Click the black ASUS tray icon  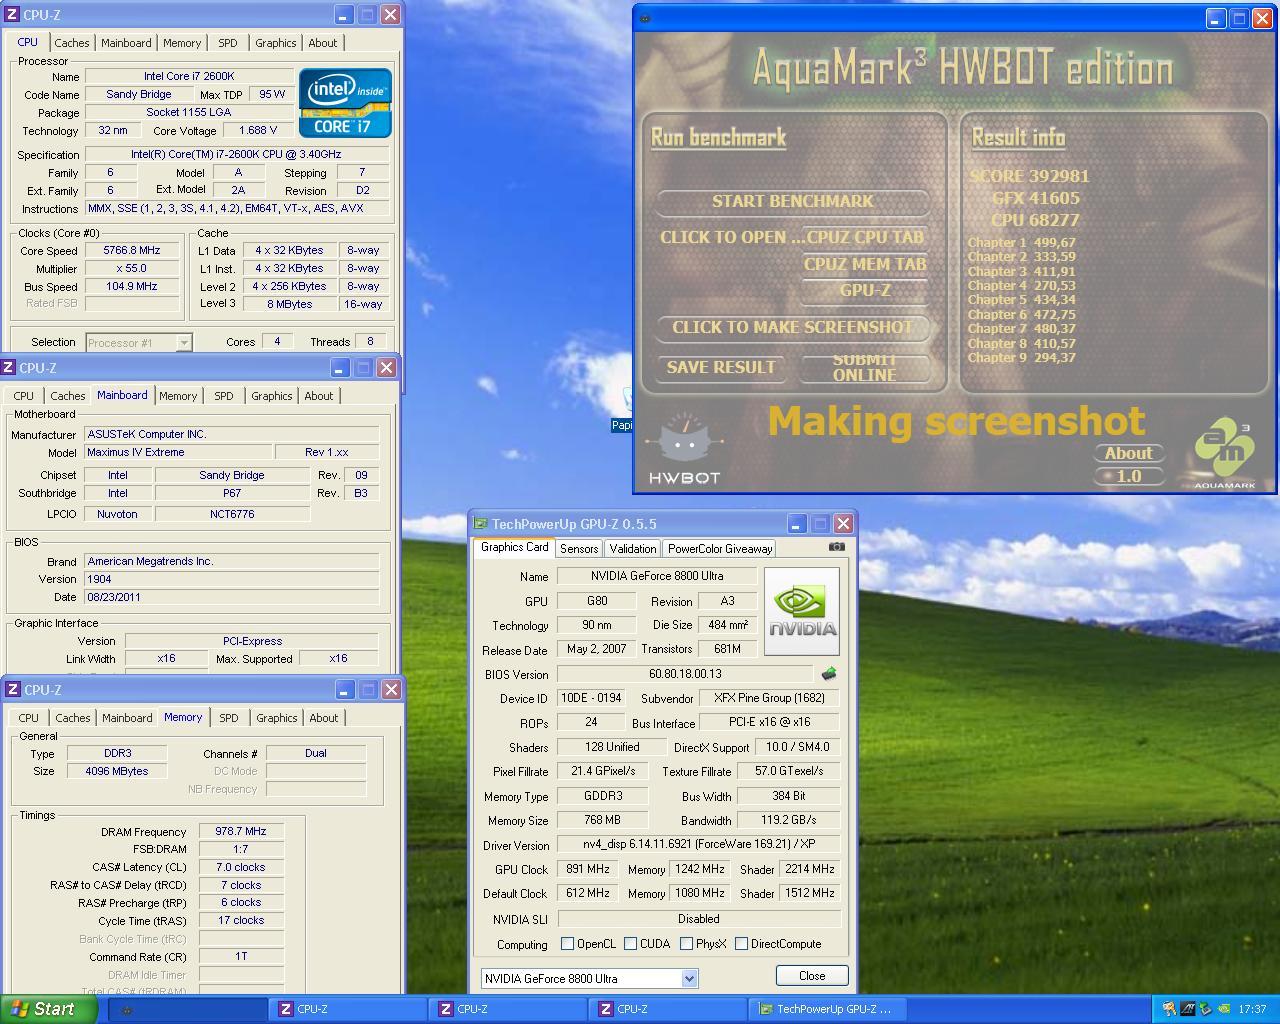1188,1009
